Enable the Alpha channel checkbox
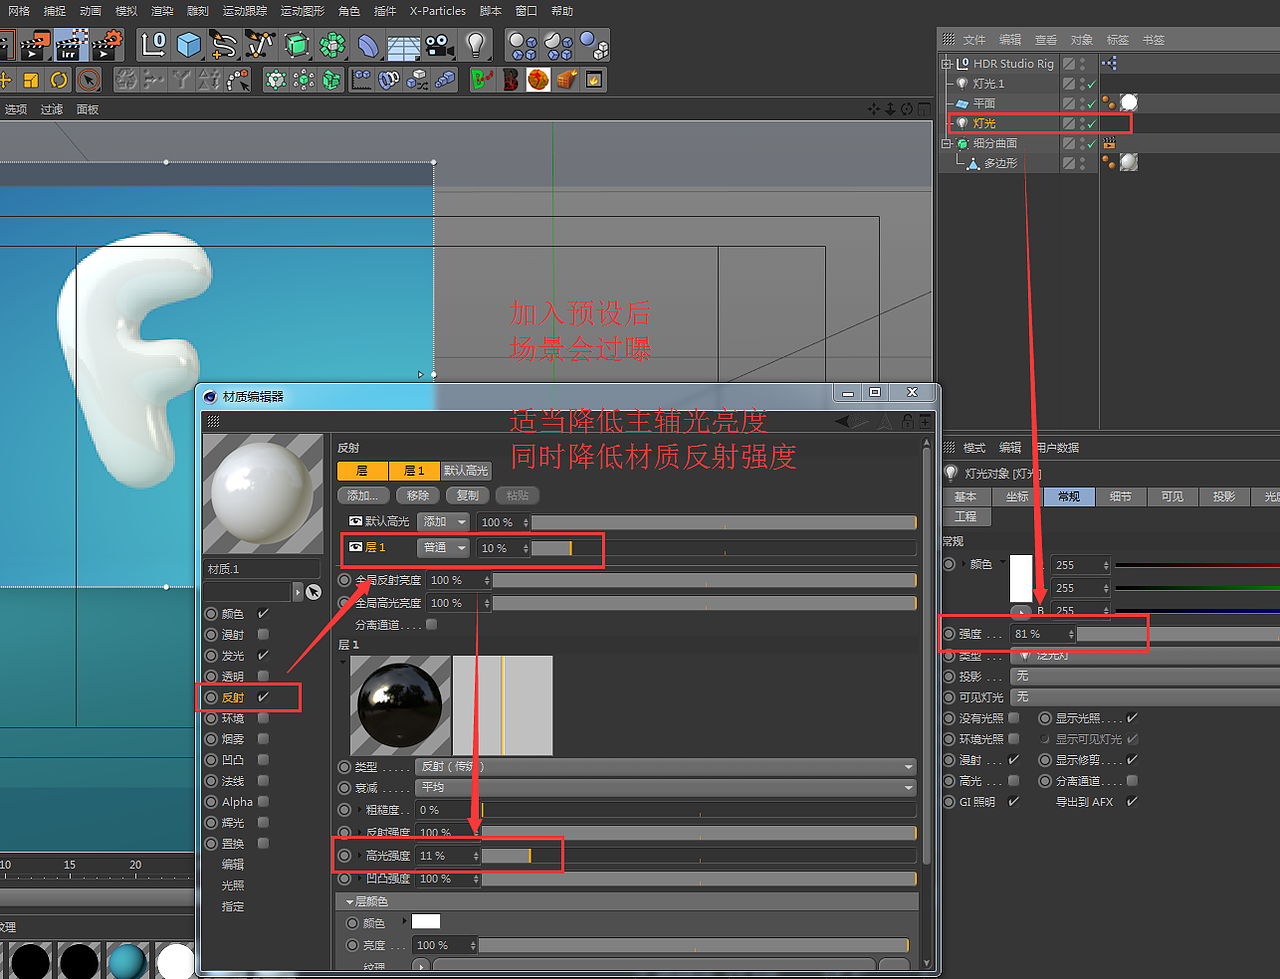 coord(263,801)
